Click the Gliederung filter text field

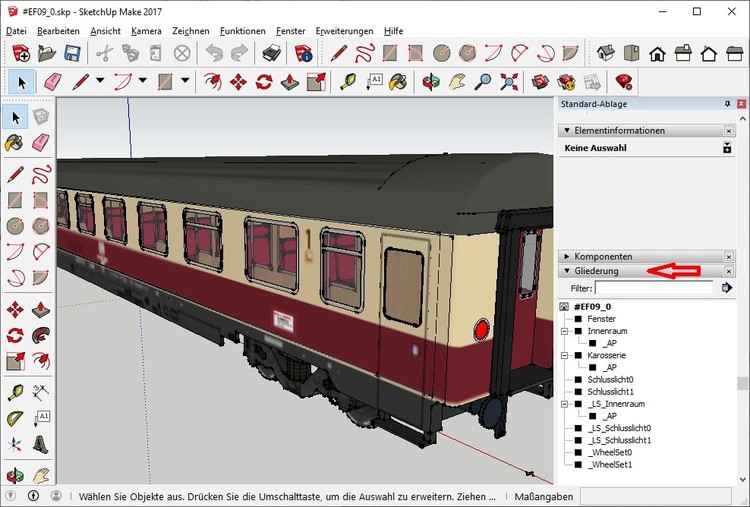[655, 288]
